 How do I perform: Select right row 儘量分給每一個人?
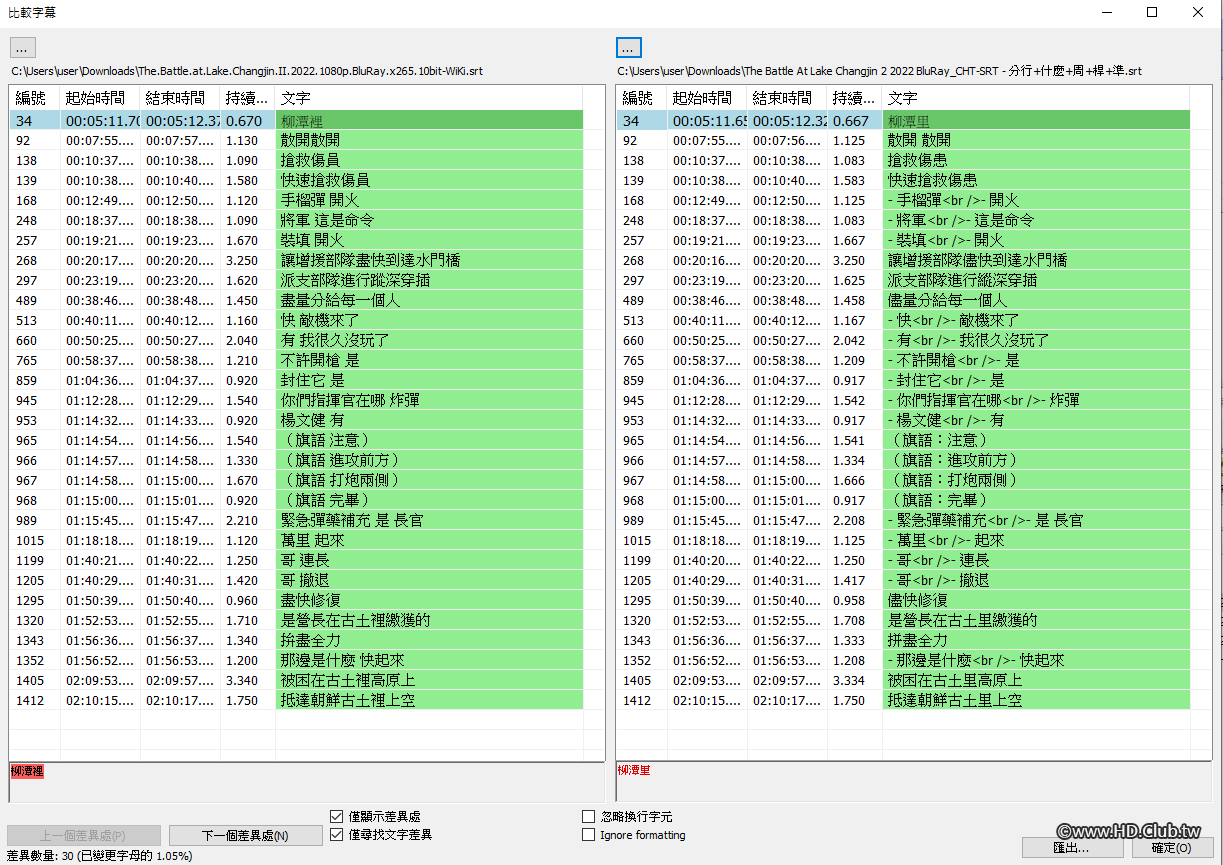[x=903, y=300]
